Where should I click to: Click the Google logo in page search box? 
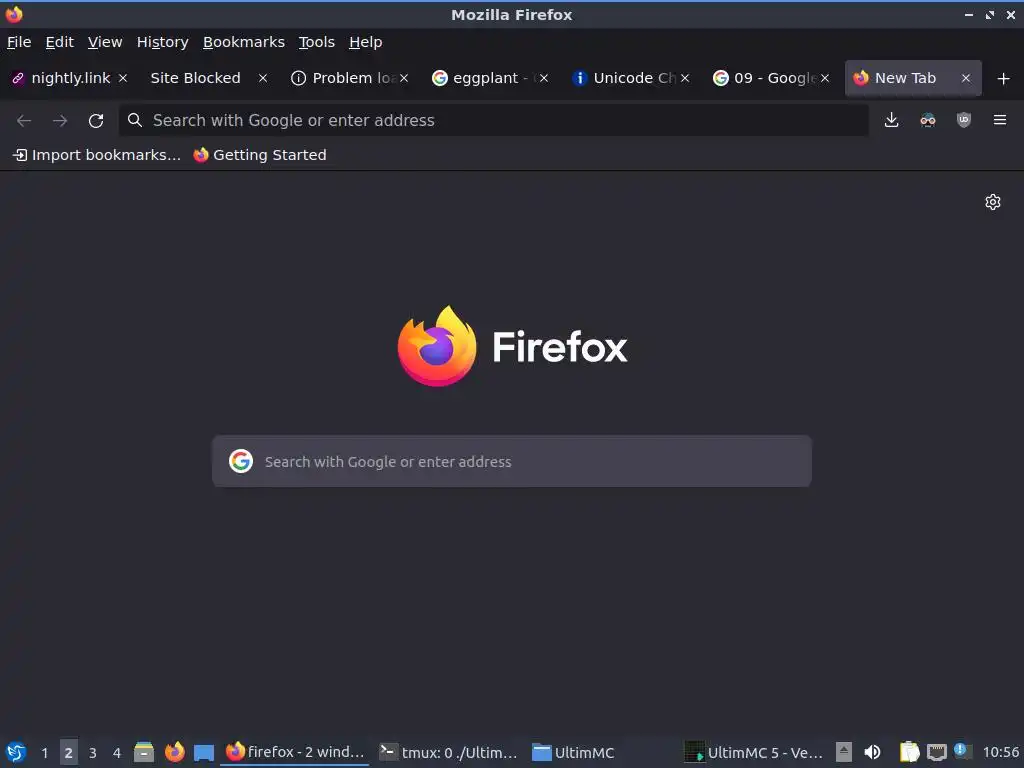tap(241, 461)
